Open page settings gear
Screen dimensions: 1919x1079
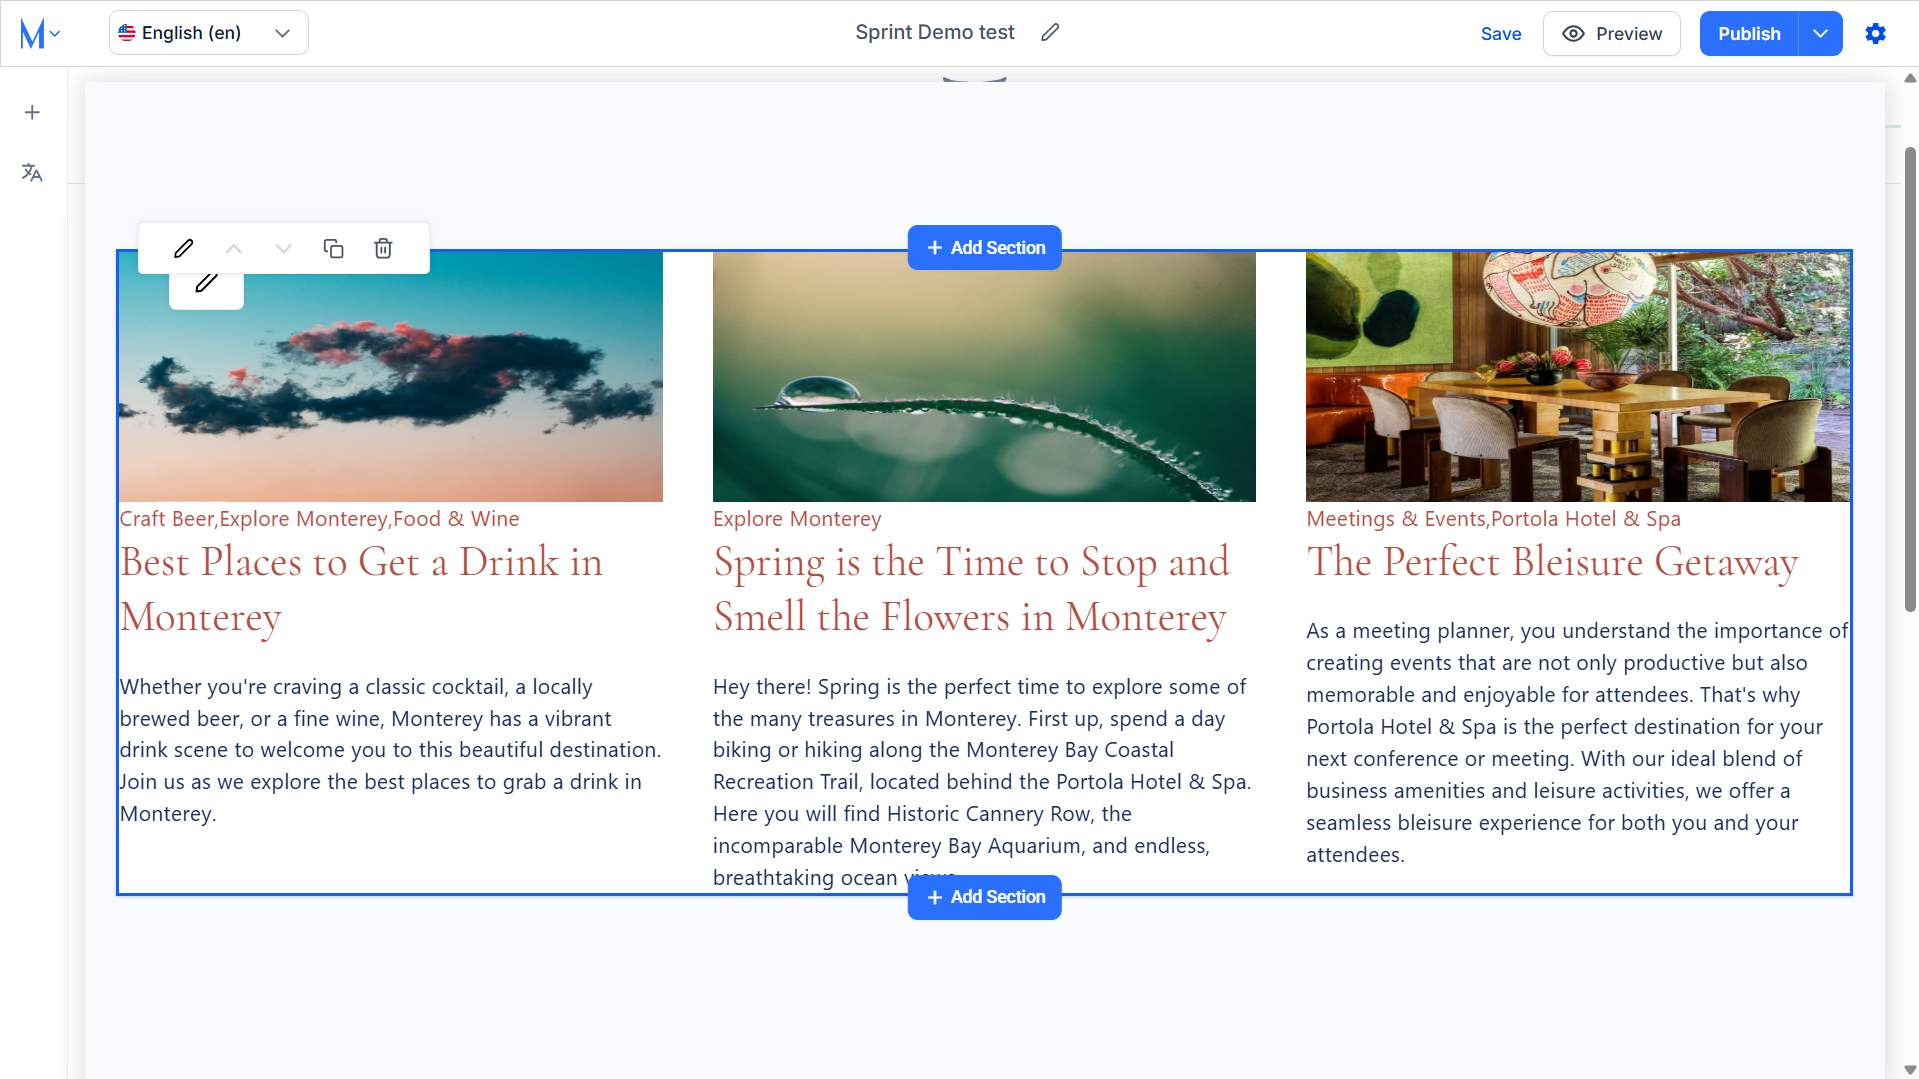pyautogui.click(x=1875, y=34)
